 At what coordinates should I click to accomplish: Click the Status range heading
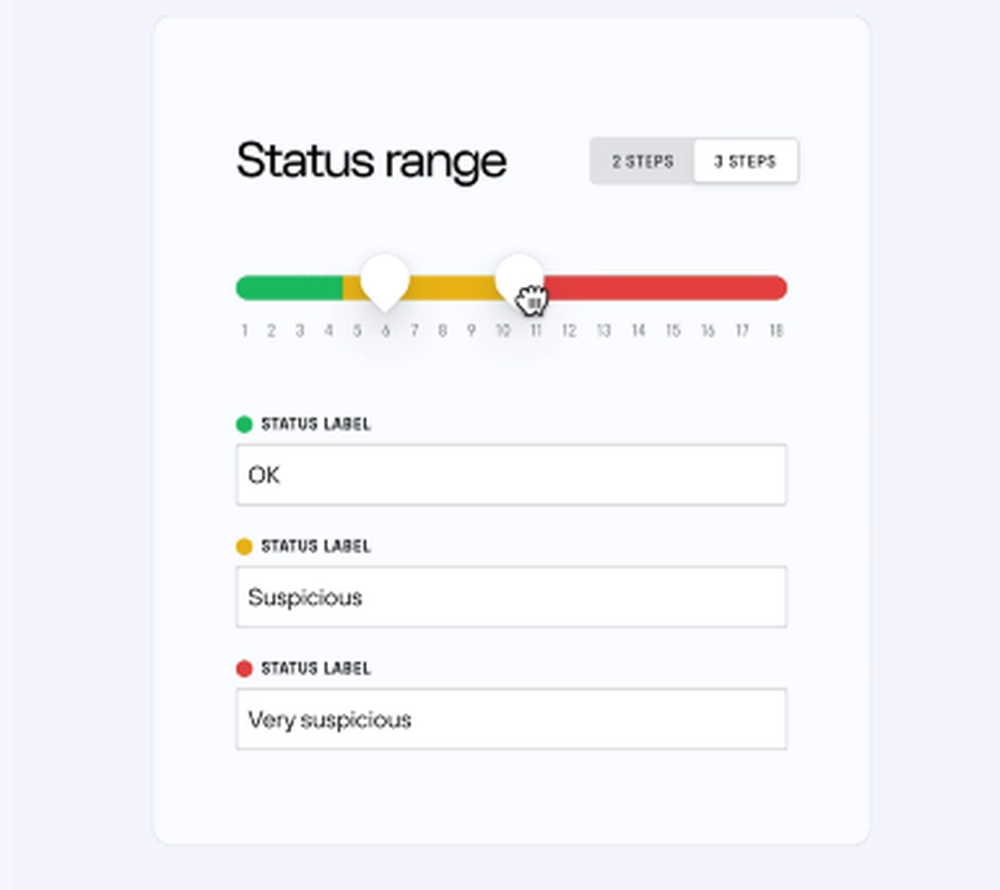click(371, 161)
